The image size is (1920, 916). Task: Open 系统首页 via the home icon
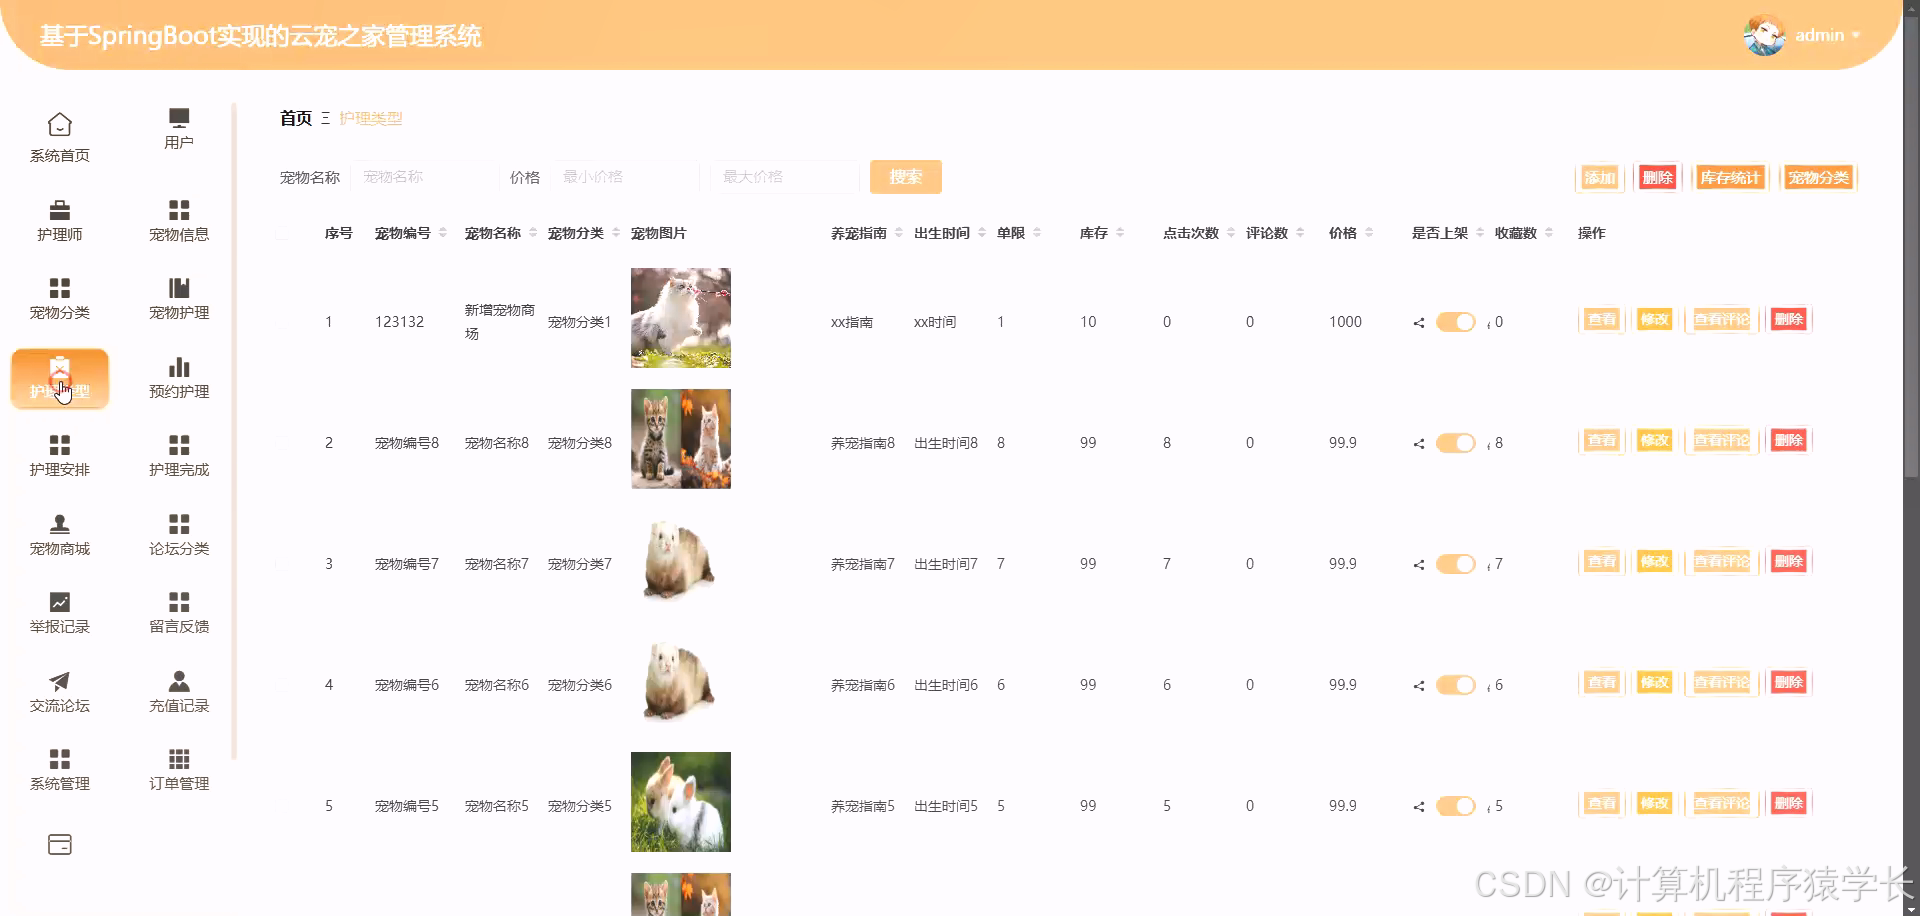pyautogui.click(x=59, y=135)
